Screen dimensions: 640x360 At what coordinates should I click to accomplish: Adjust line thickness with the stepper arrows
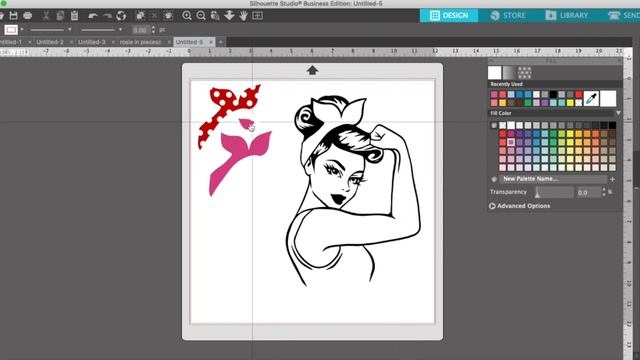[153, 29]
